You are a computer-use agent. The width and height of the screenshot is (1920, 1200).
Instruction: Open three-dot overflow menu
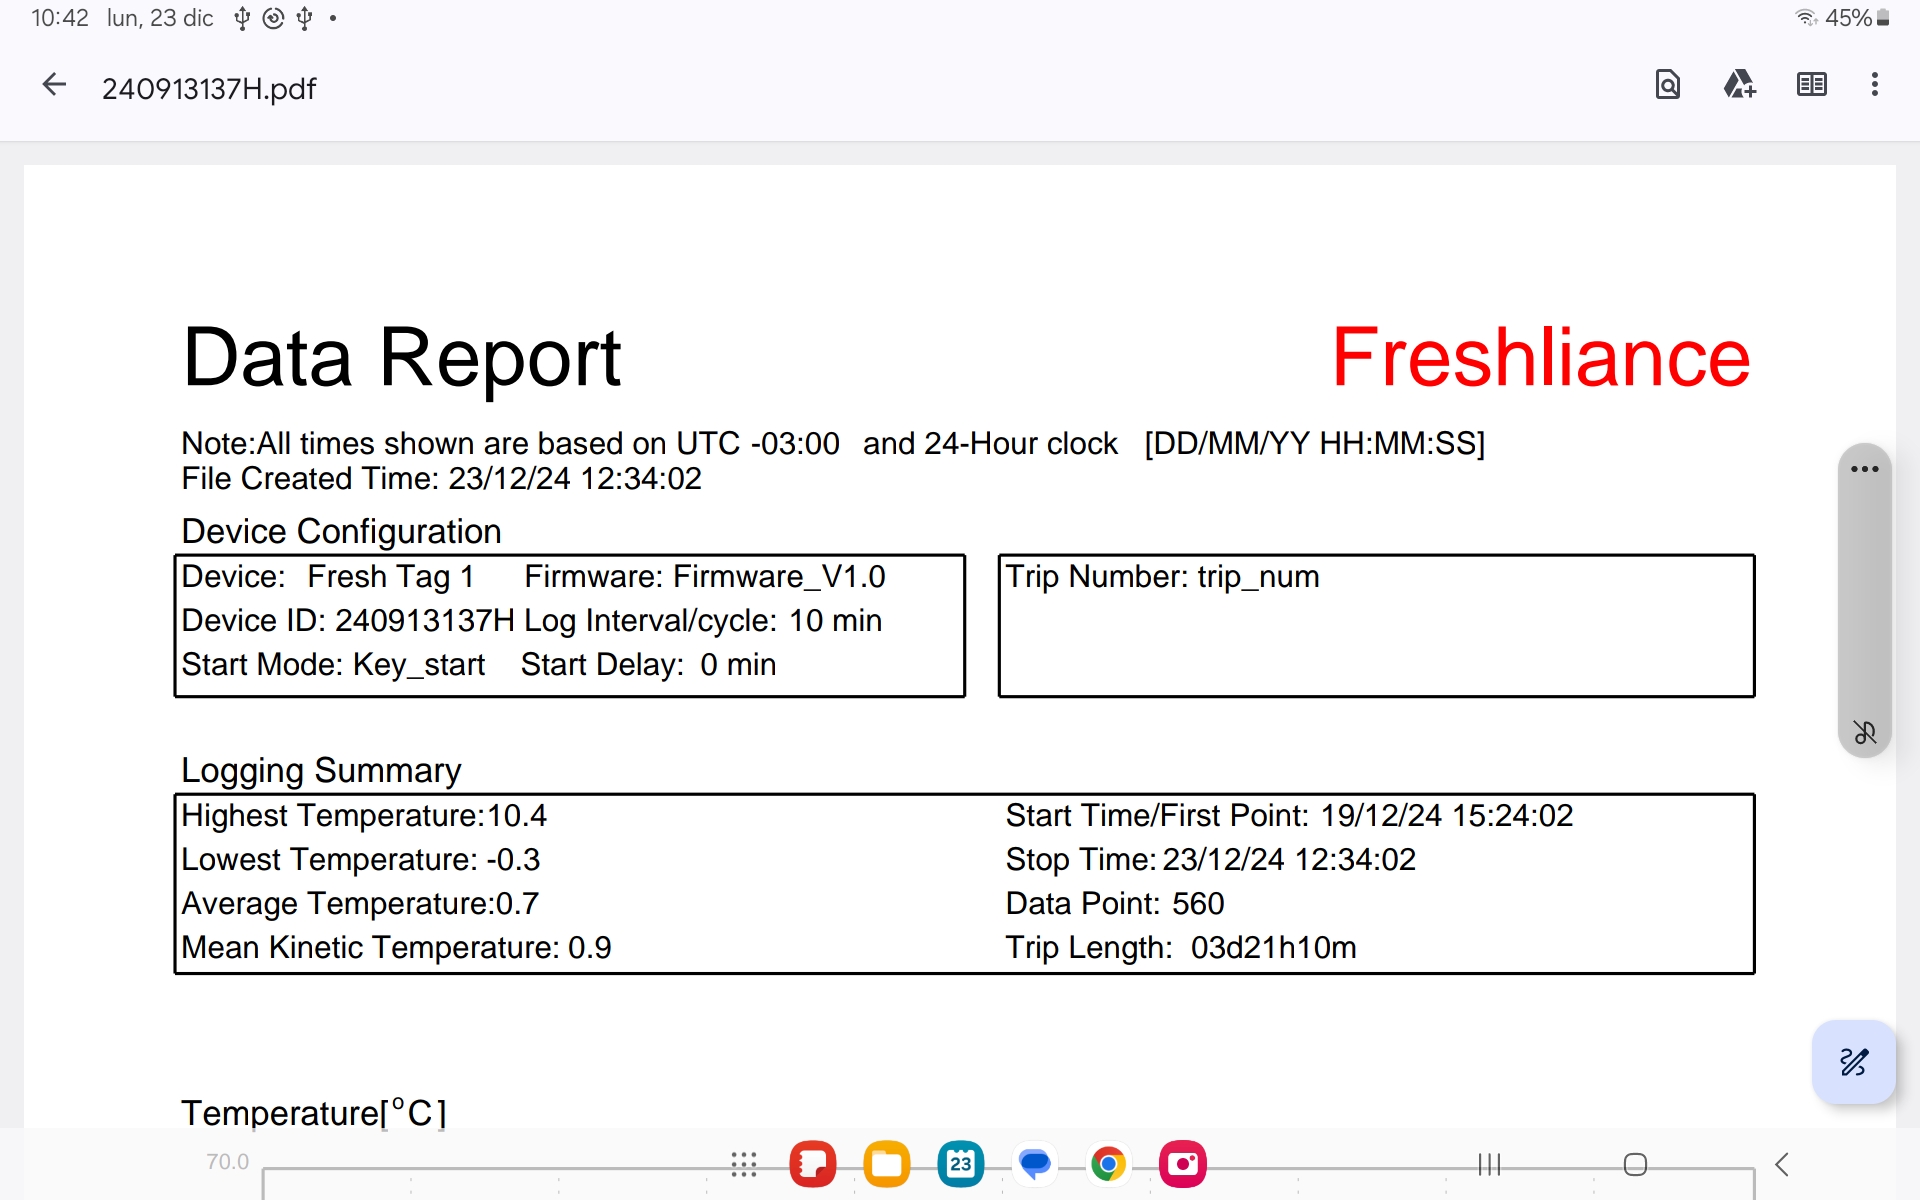tap(1875, 85)
